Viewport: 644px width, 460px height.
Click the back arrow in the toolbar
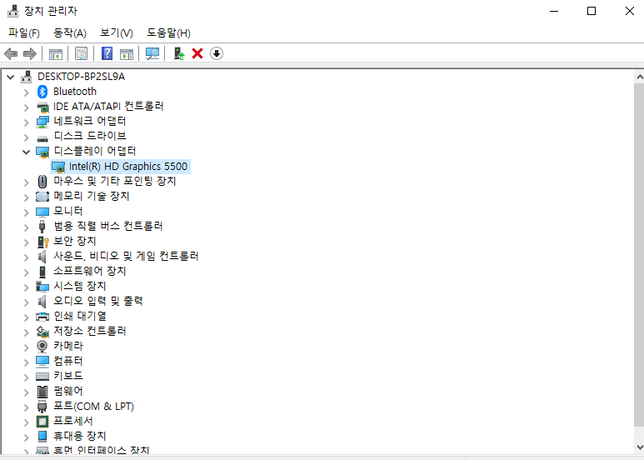11,53
